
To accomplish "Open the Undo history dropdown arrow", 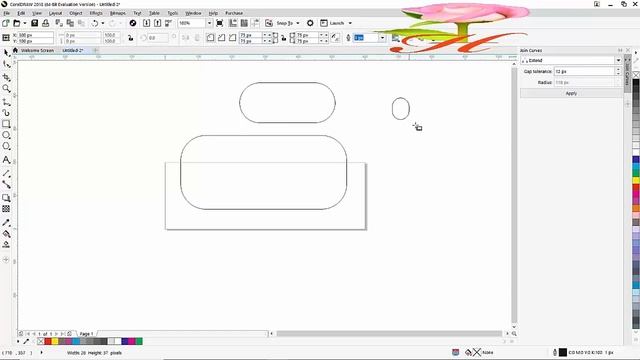I will click(x=102, y=23).
